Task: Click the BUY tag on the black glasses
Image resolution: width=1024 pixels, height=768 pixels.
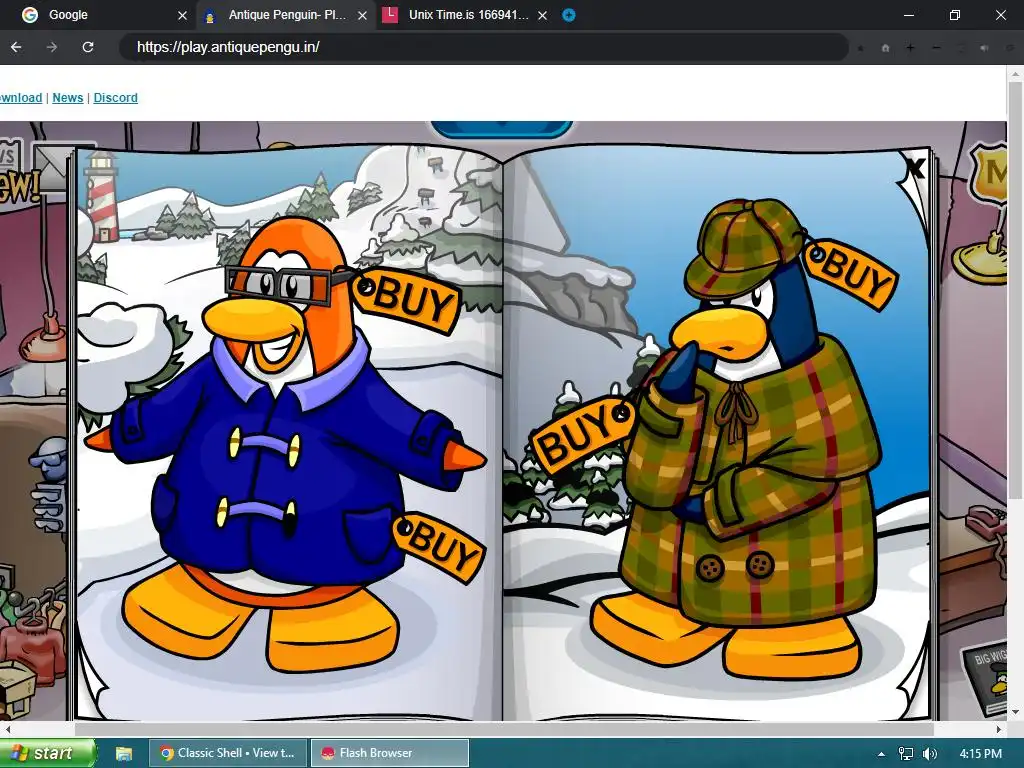Action: (x=406, y=300)
